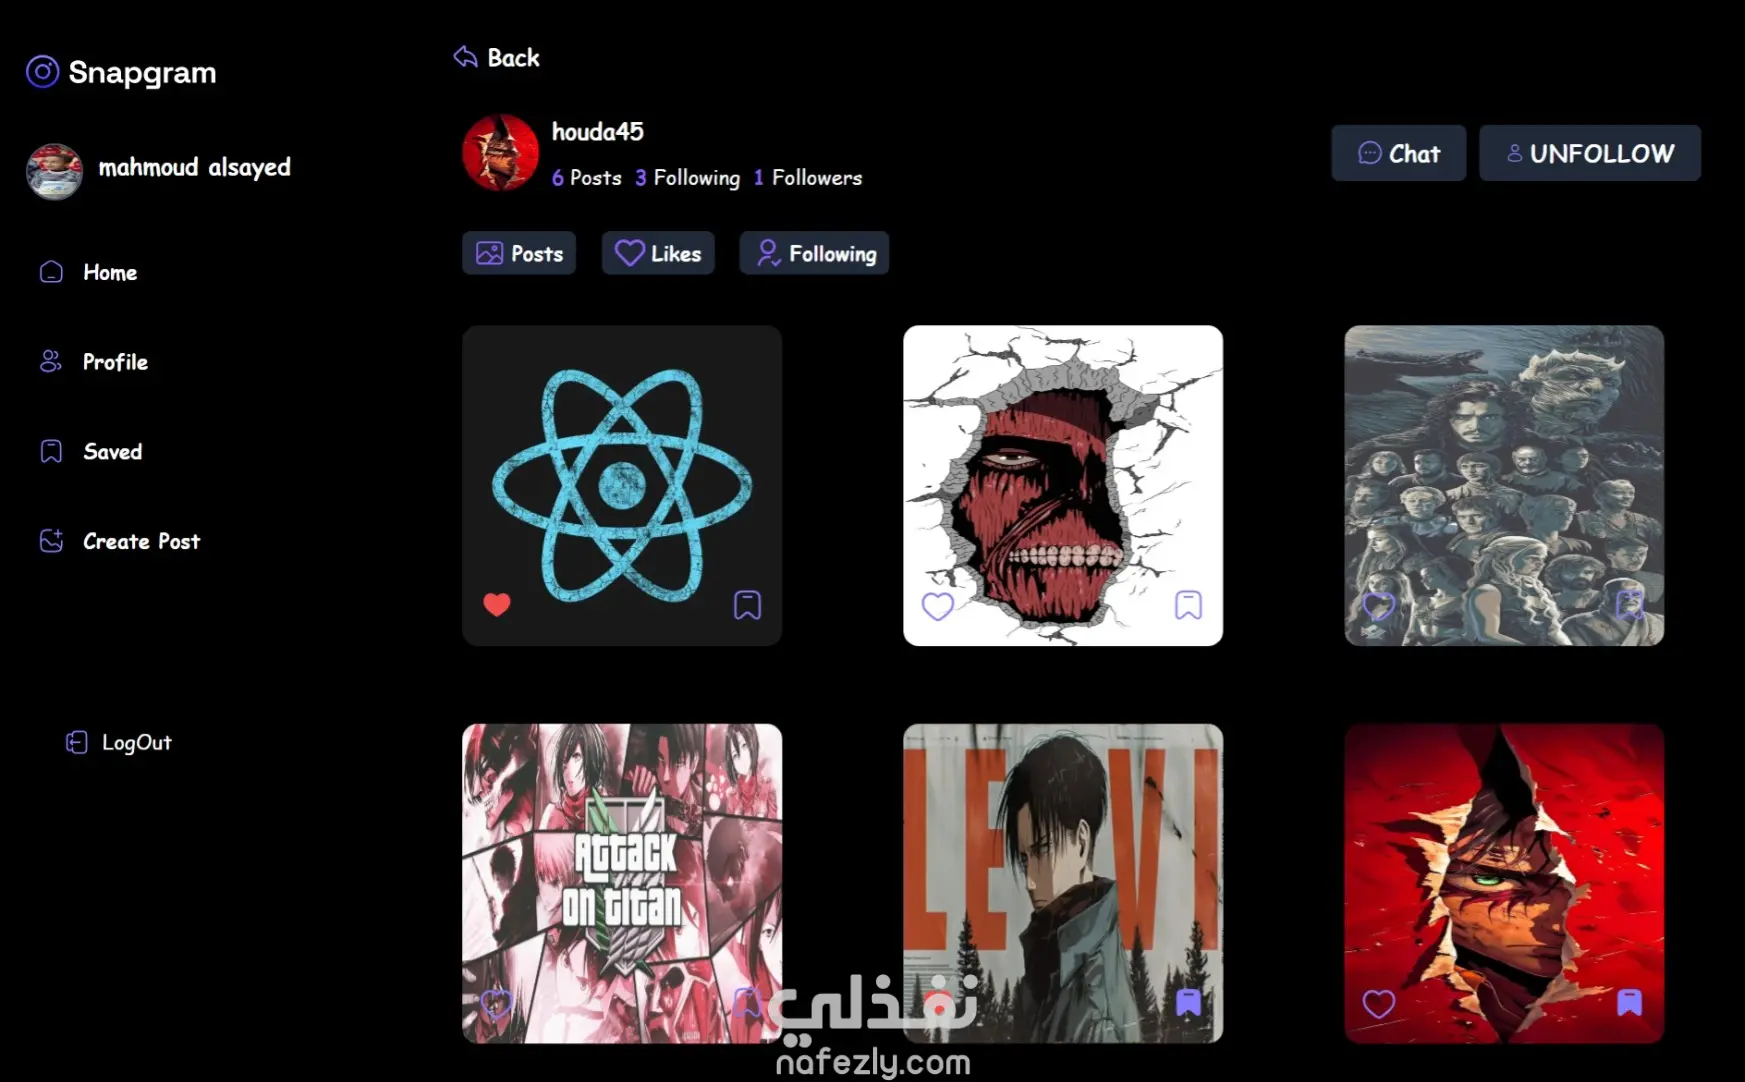Click the user icon in UNFOLLOW button
The width and height of the screenshot is (1745, 1082).
pyautogui.click(x=1514, y=153)
